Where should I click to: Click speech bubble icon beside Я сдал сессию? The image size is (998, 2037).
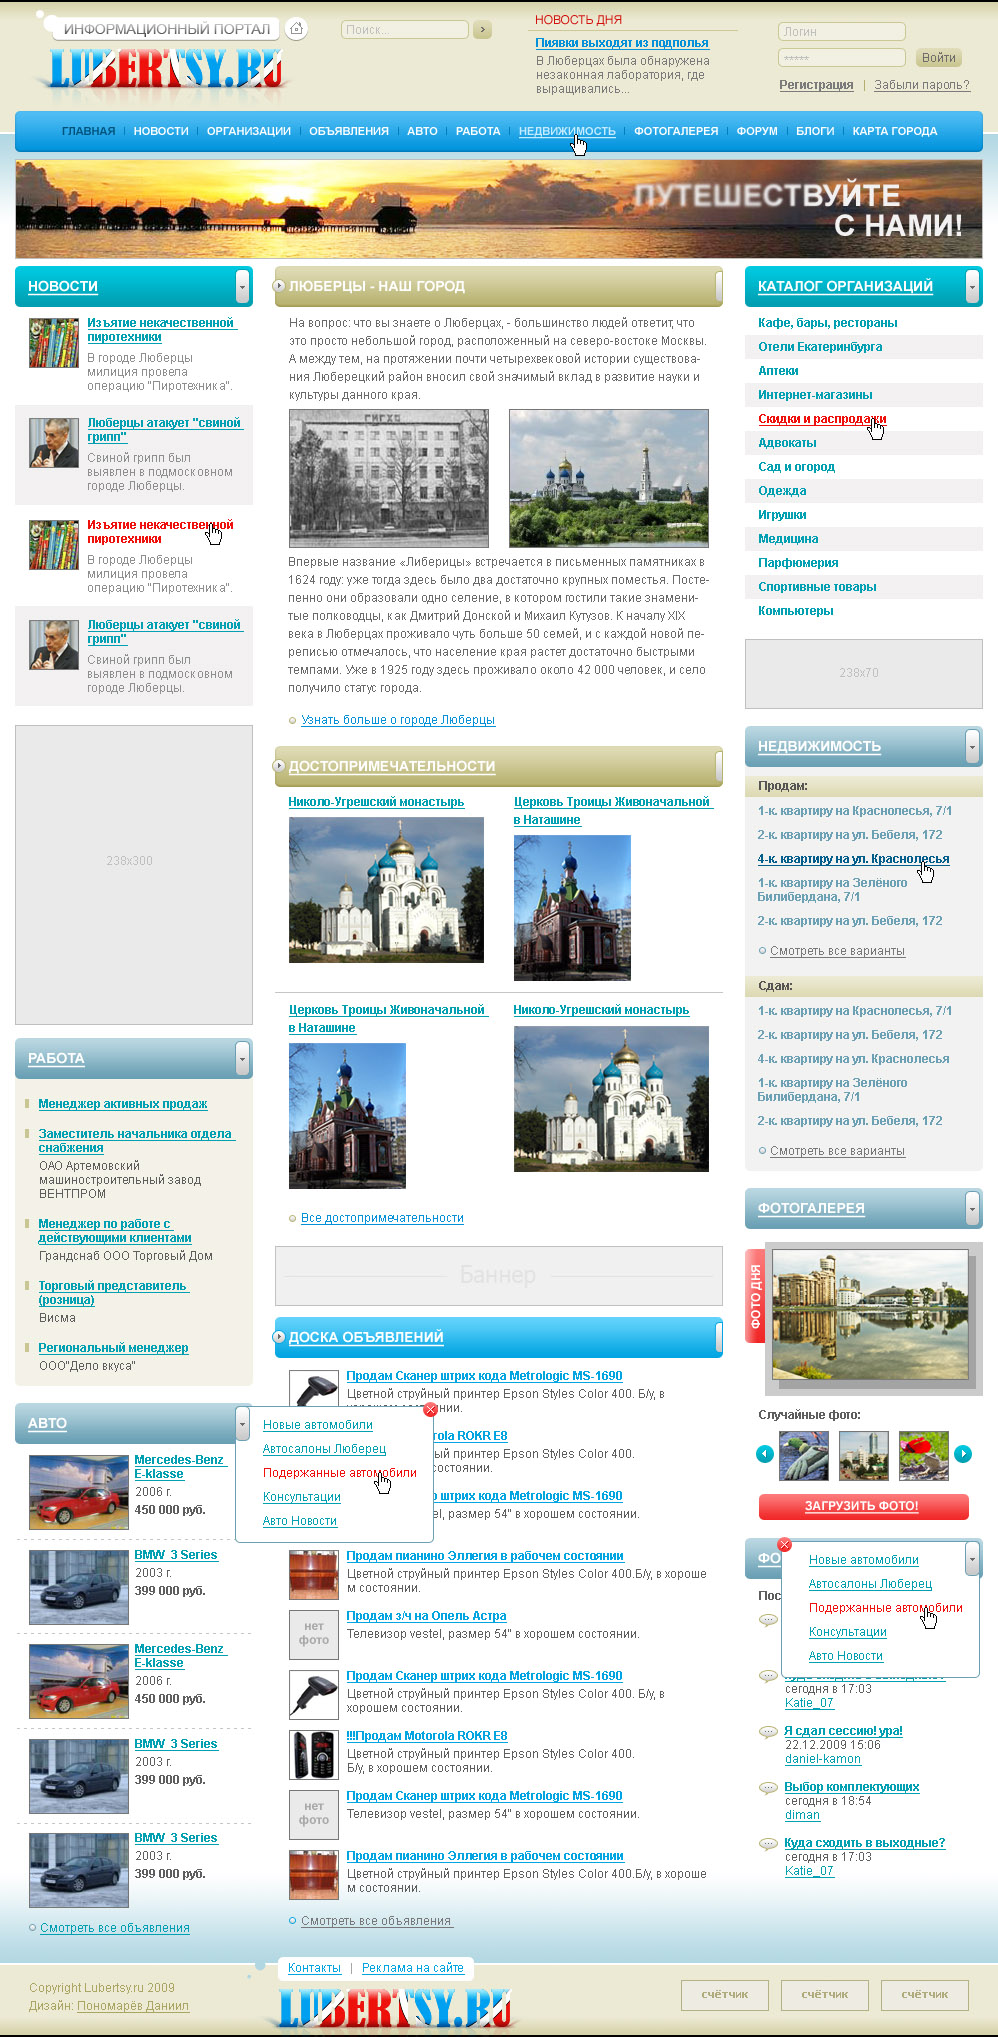(x=768, y=1732)
